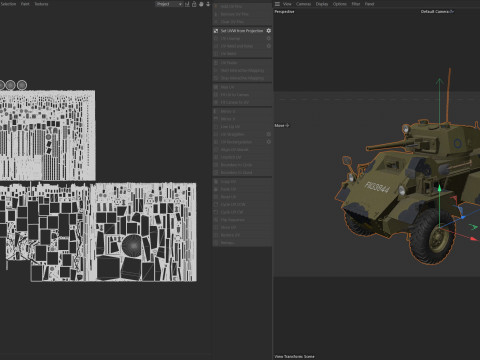Open the viewport Panel menu

[x=369, y=4]
